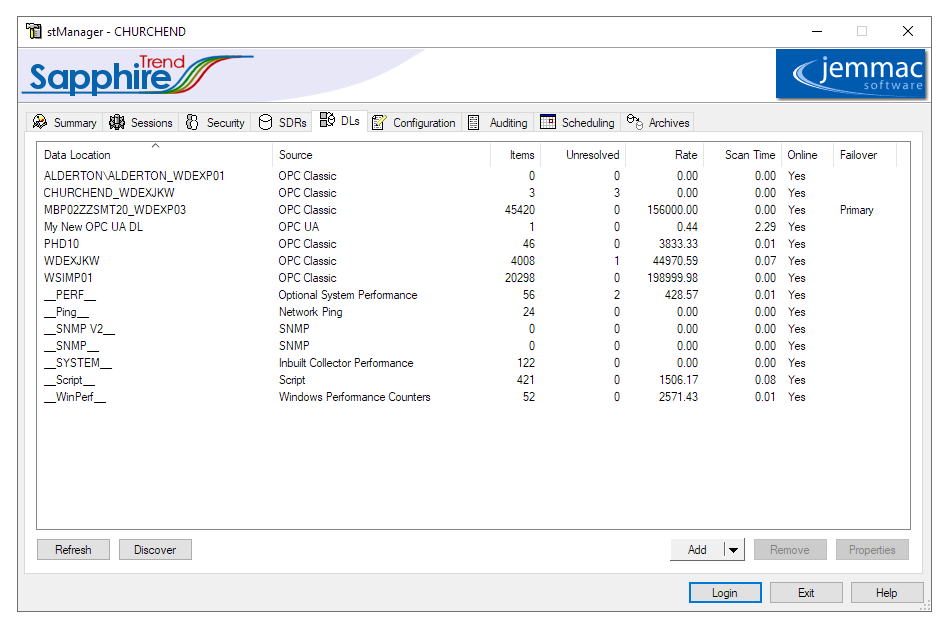950x631 pixels.
Task: Click the jemmac software logo
Action: tap(851, 74)
